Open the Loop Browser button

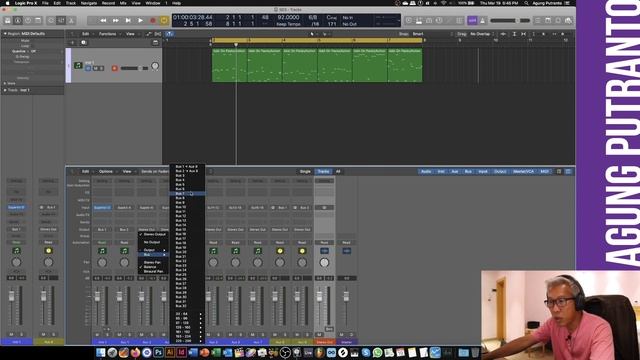tap(558, 20)
